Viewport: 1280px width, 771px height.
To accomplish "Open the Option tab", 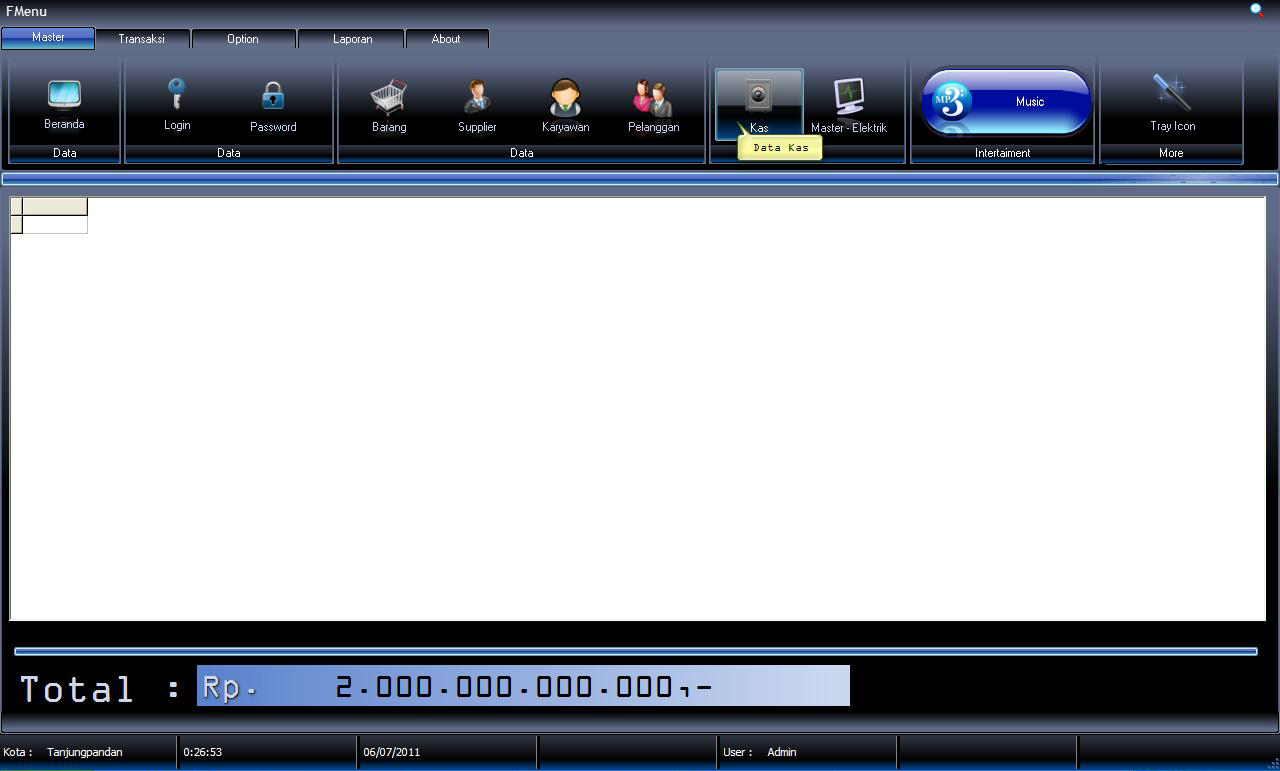I will [242, 38].
